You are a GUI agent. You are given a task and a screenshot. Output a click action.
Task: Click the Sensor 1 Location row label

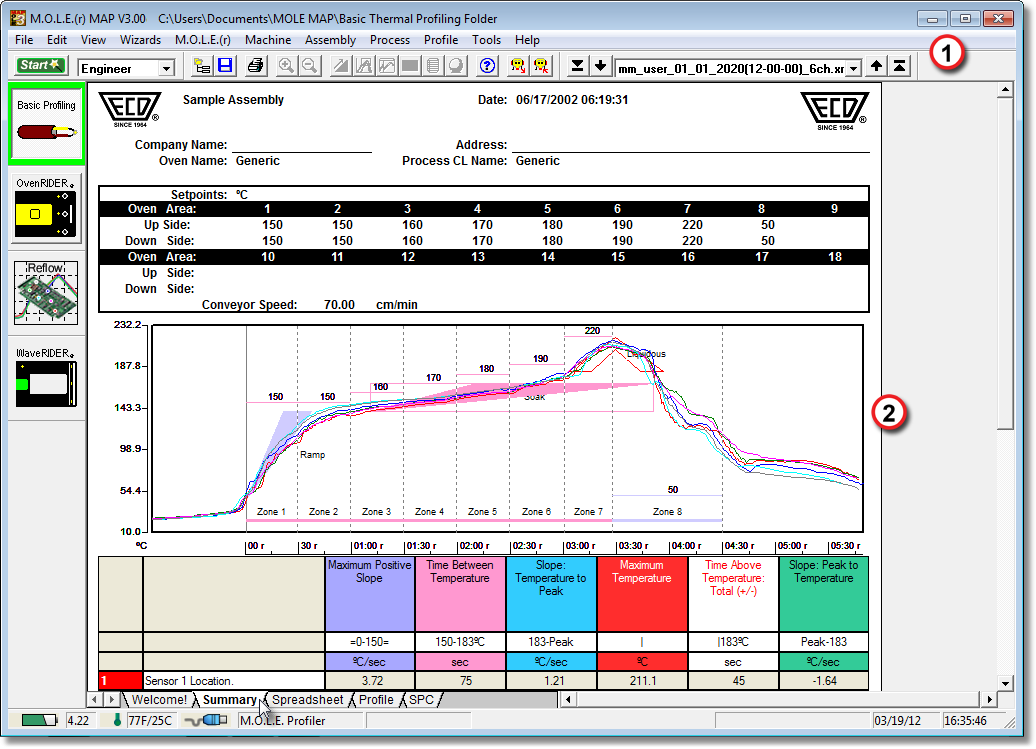click(x=234, y=681)
